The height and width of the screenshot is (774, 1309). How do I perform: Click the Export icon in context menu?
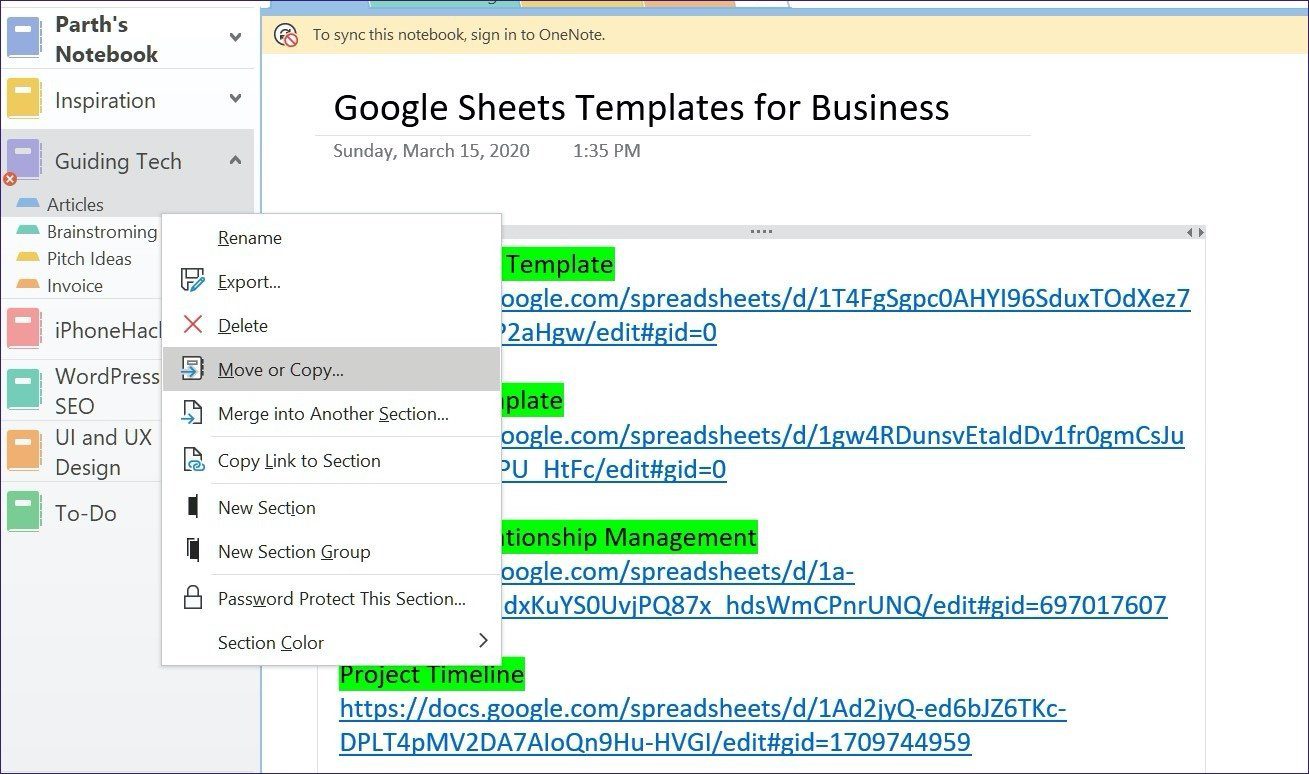pos(192,281)
